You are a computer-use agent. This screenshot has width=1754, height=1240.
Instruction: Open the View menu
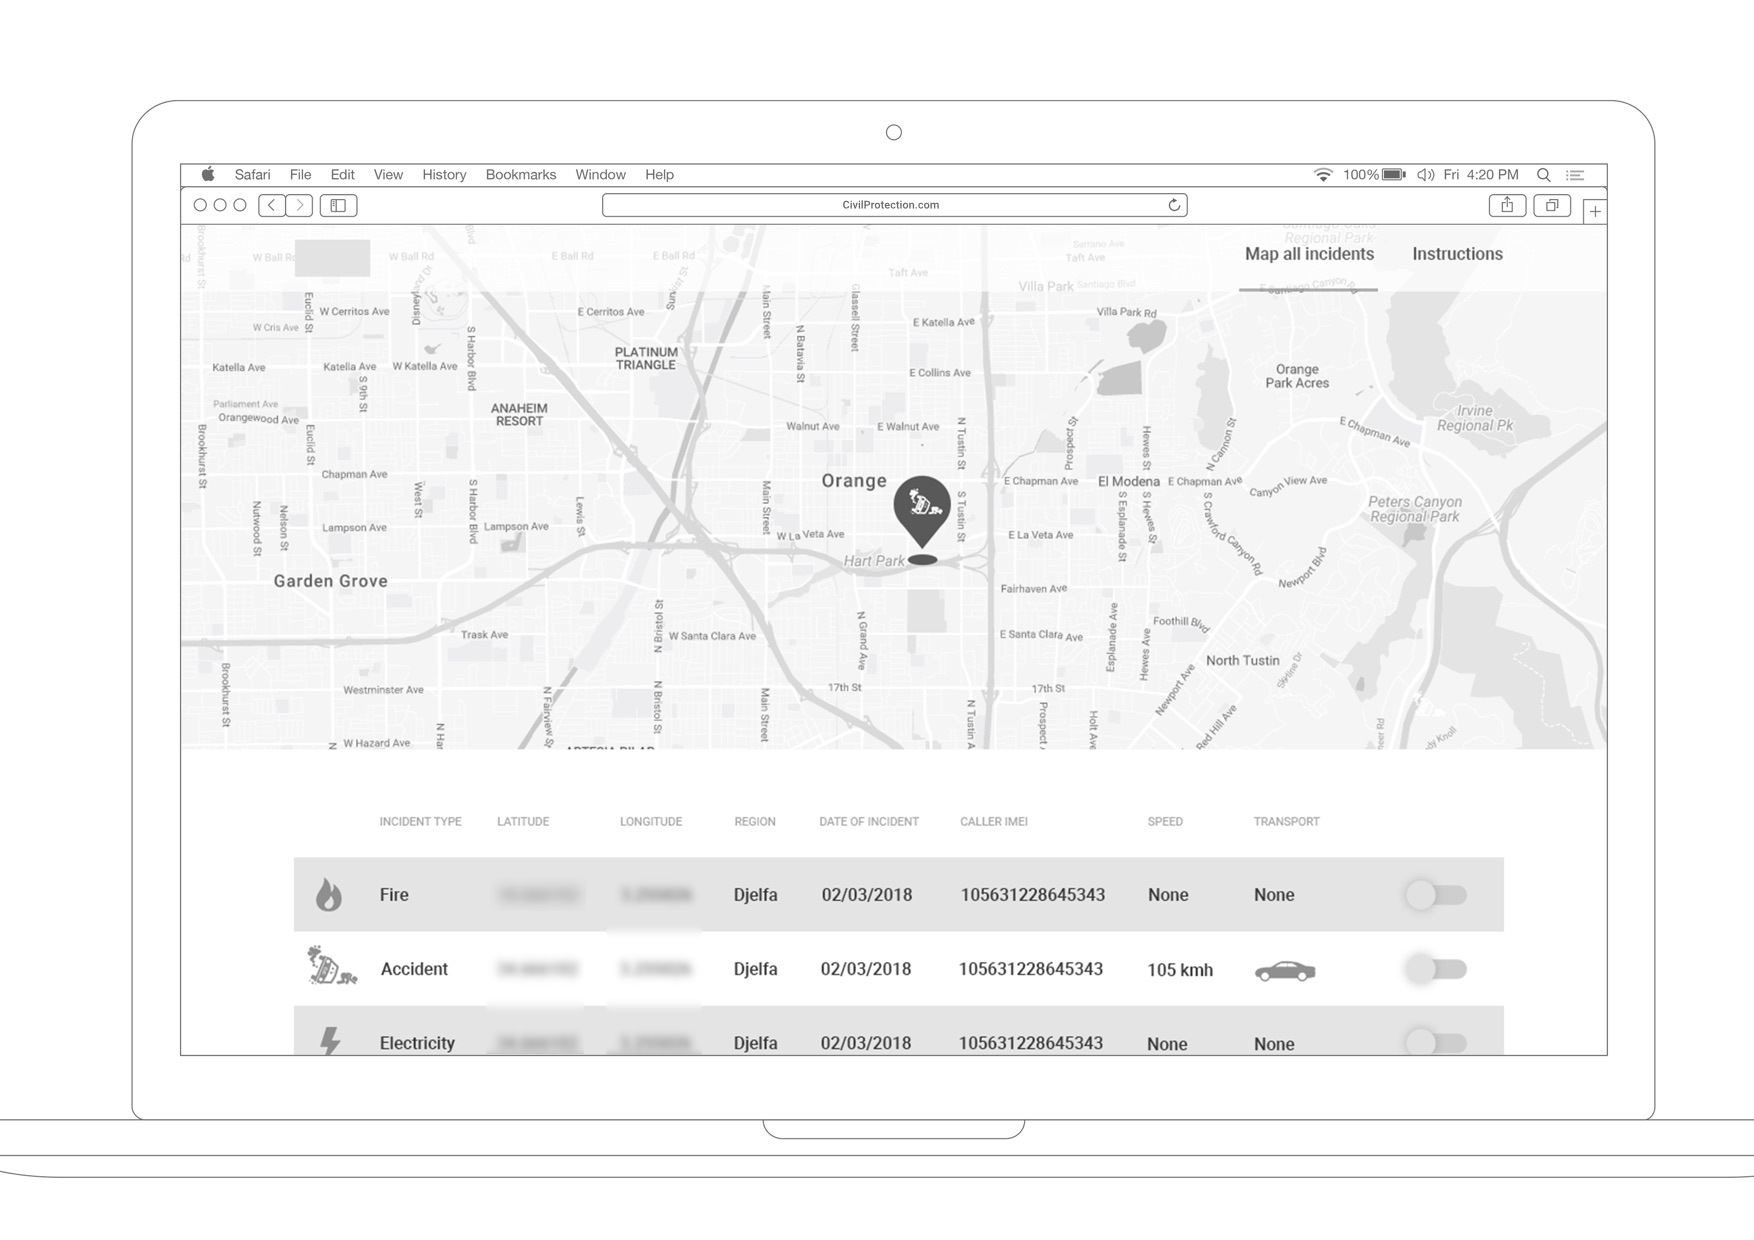pyautogui.click(x=388, y=175)
